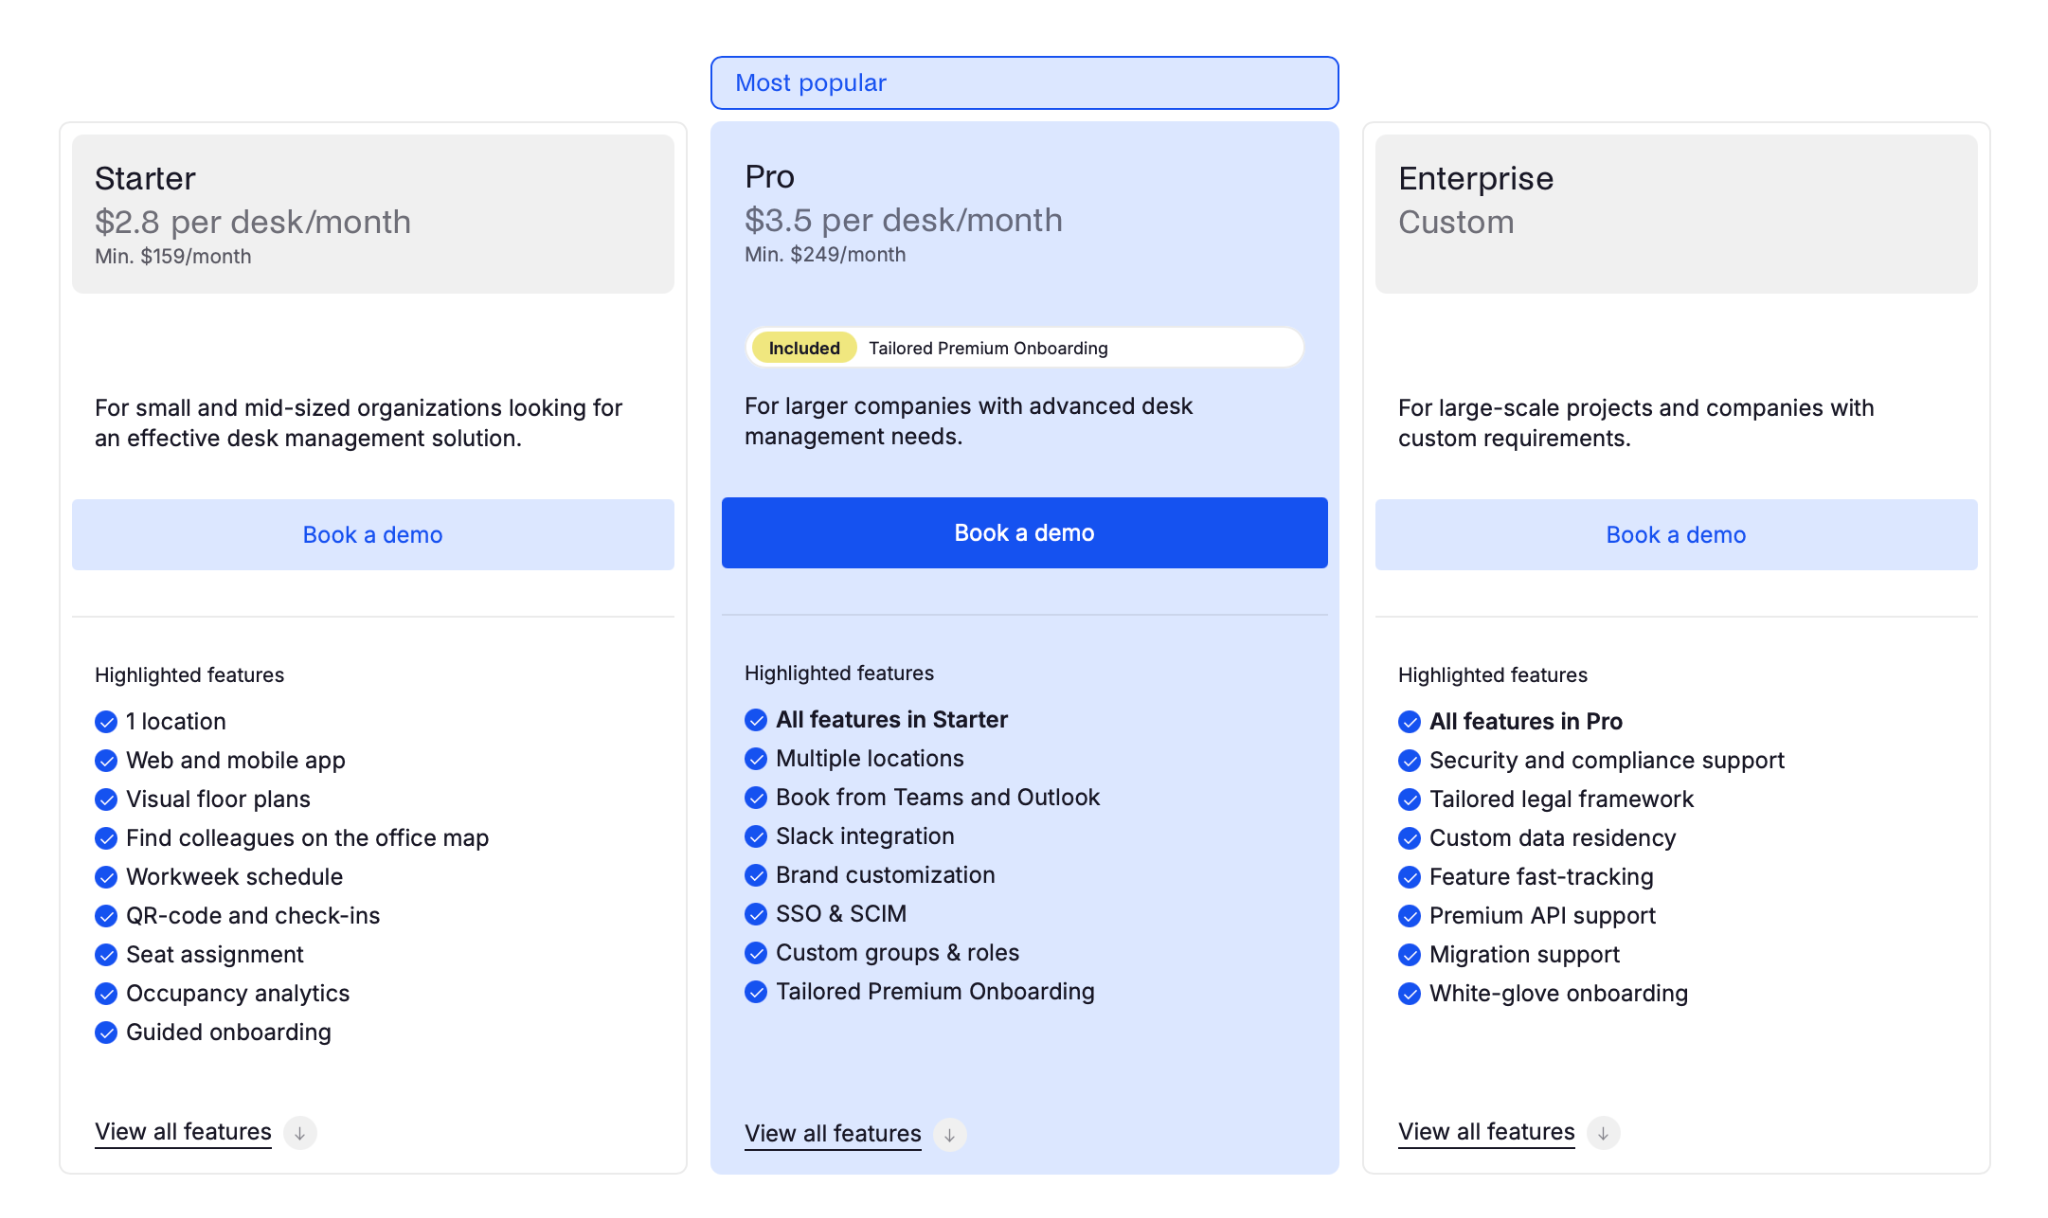Click the SSO & SCIM feature text

(x=841, y=915)
